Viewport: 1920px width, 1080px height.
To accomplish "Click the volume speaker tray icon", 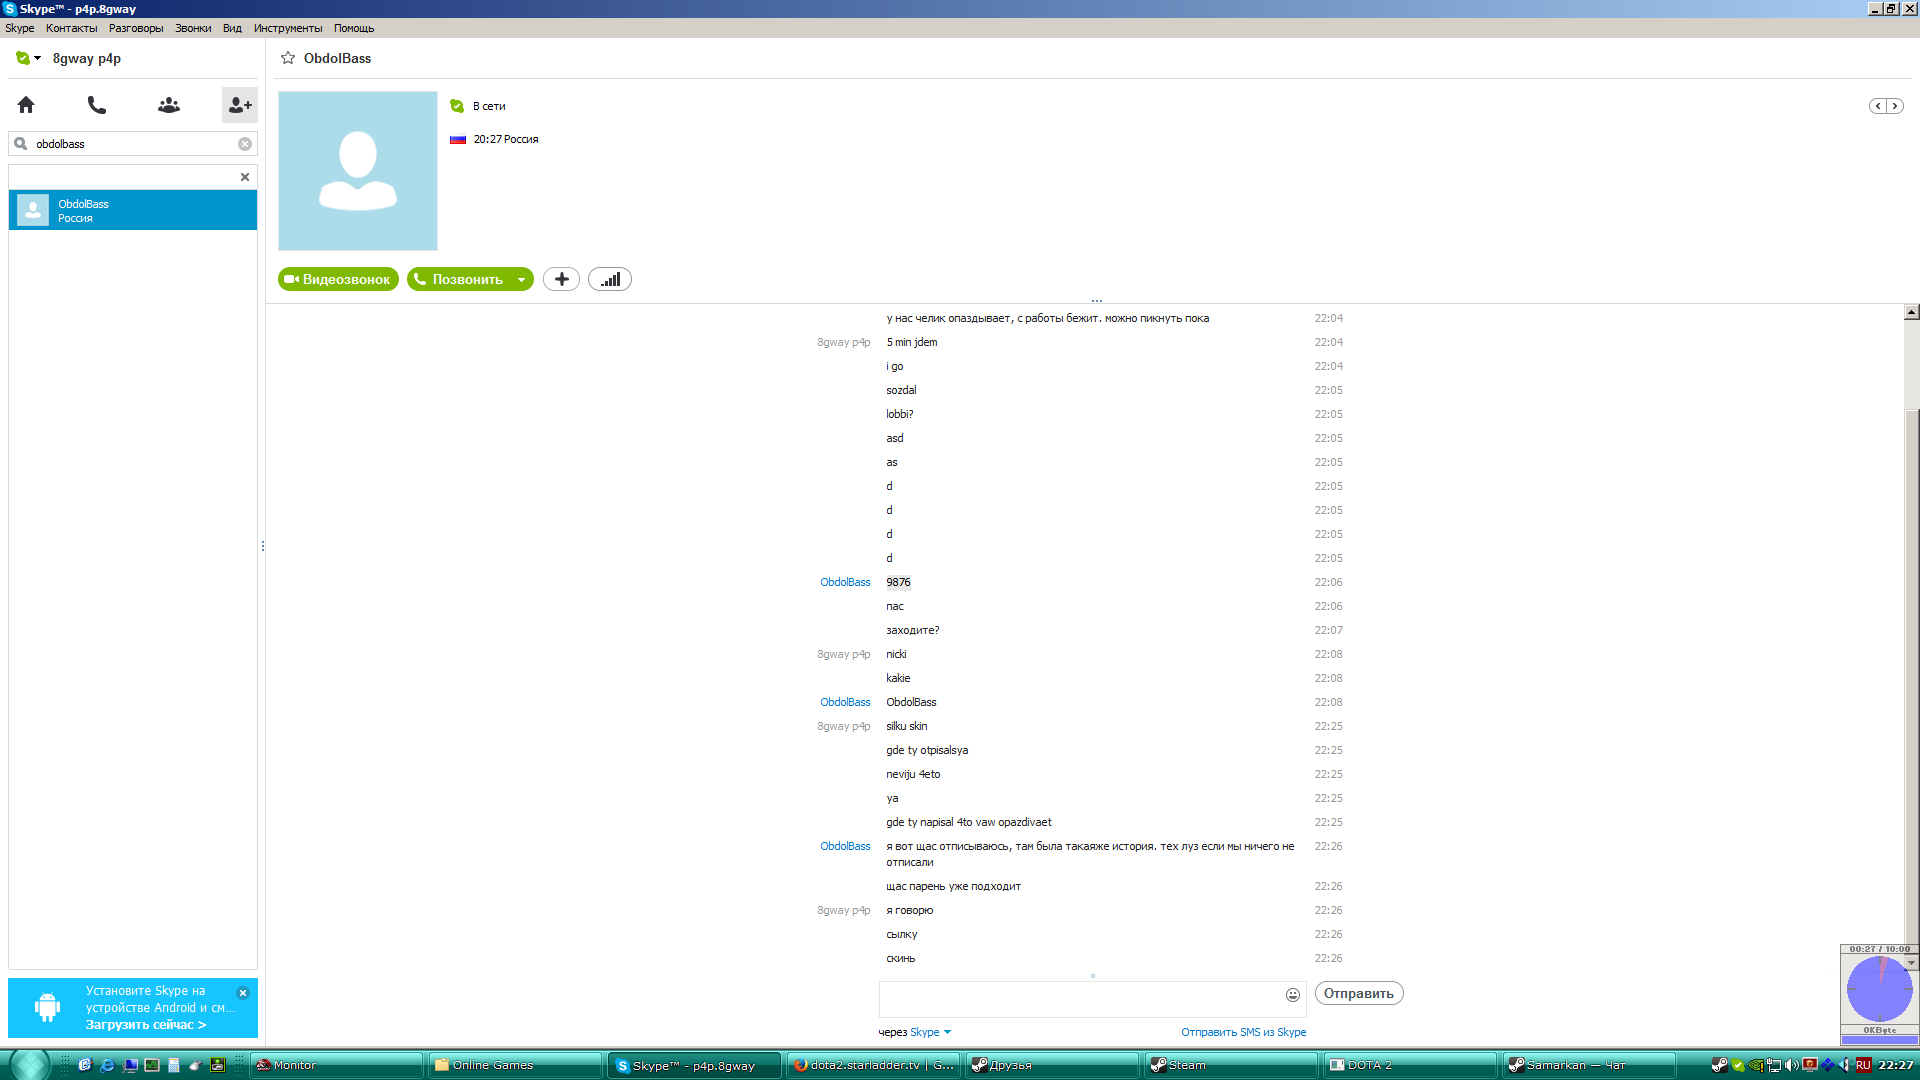I will (x=1791, y=1065).
